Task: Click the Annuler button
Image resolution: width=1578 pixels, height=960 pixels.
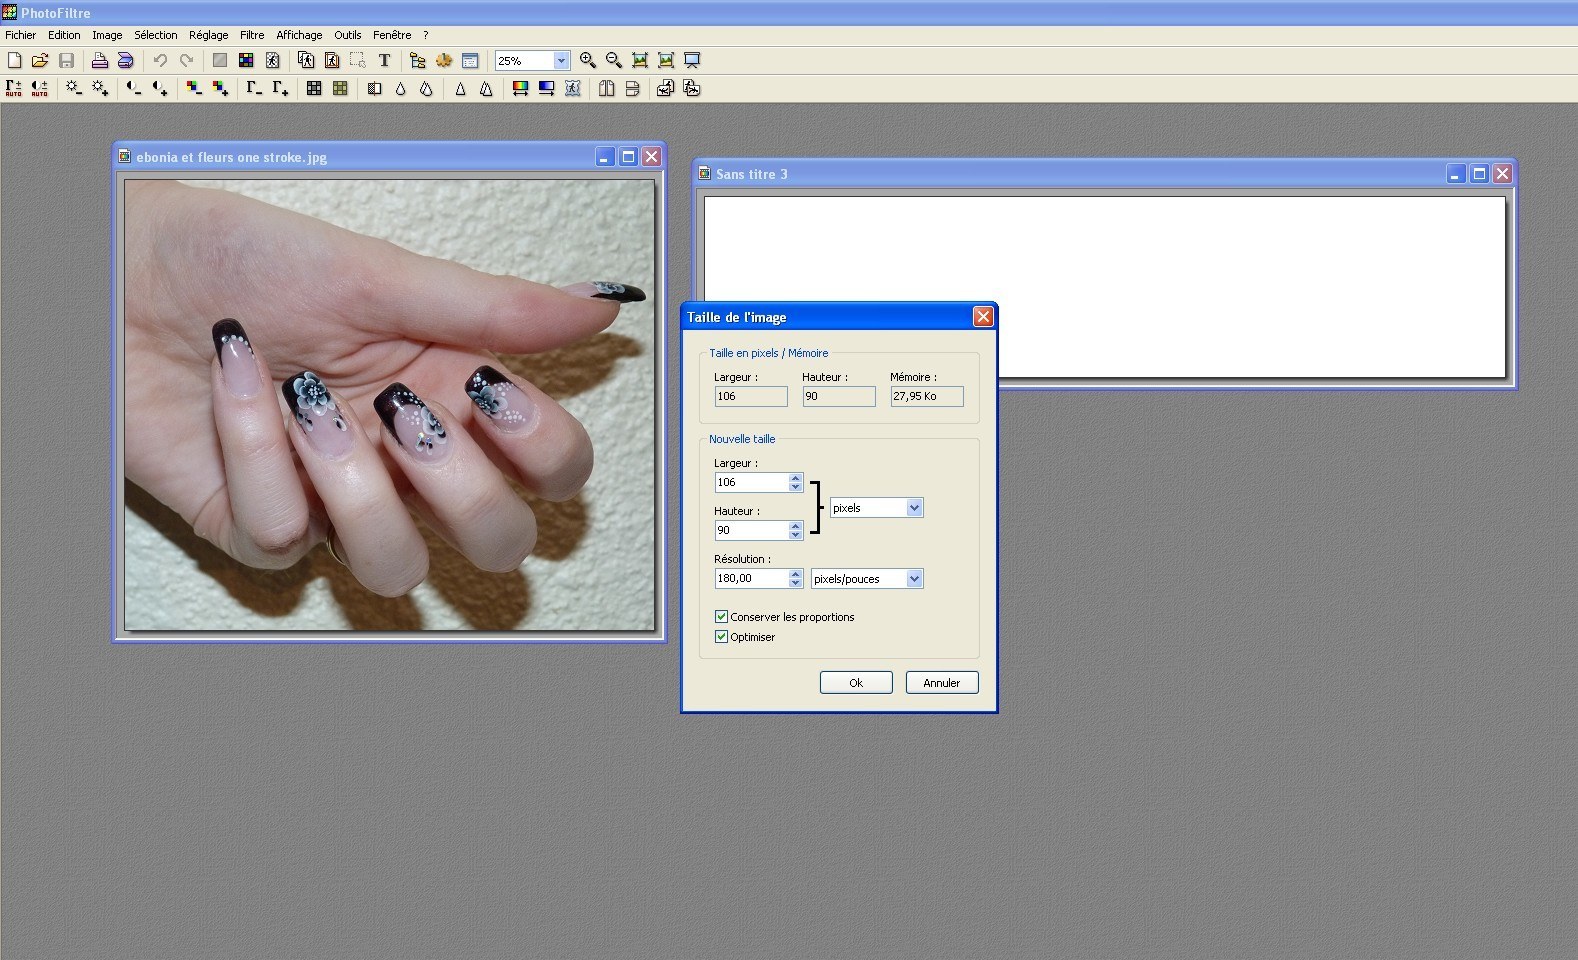Action: 941,683
